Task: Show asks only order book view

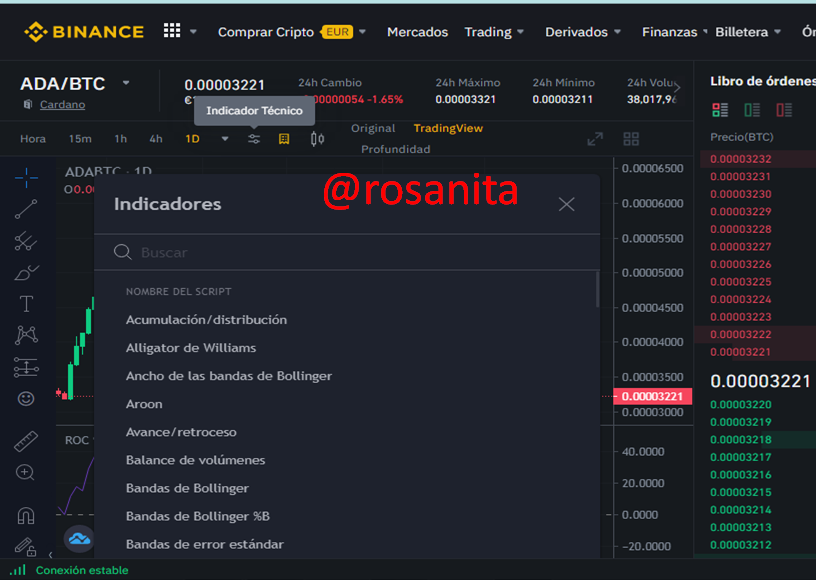Action: point(784,110)
